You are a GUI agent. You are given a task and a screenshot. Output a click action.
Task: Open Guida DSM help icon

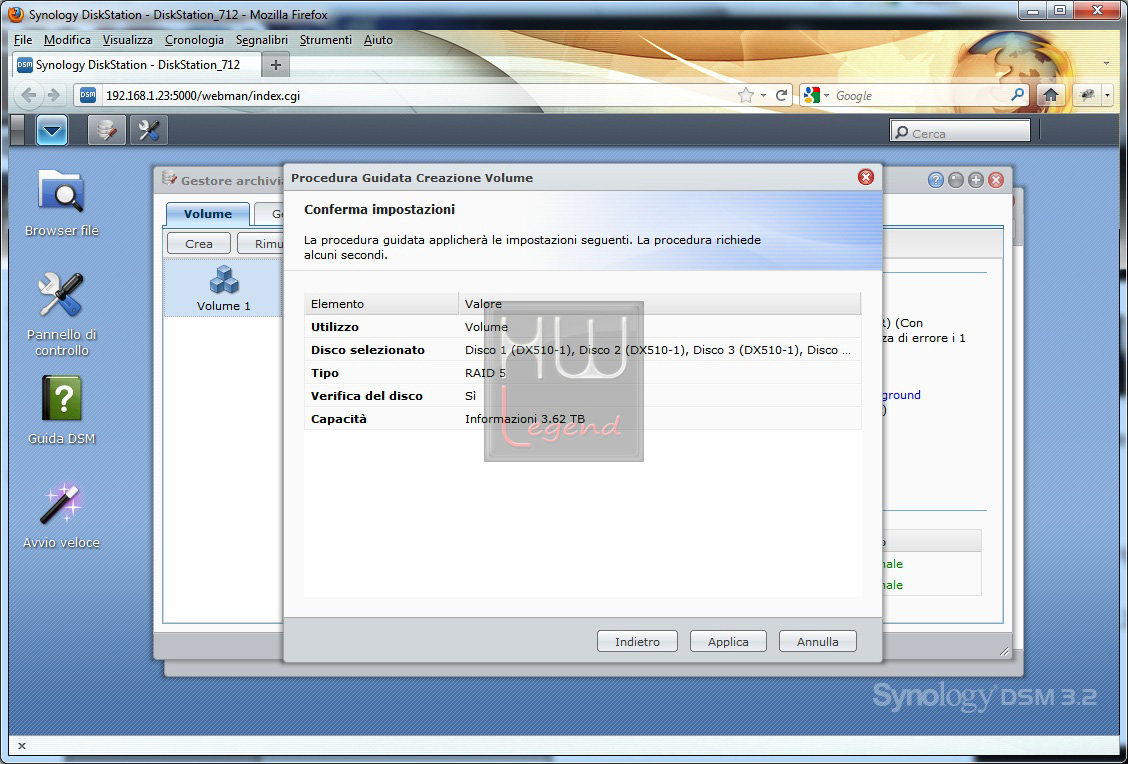[61, 409]
